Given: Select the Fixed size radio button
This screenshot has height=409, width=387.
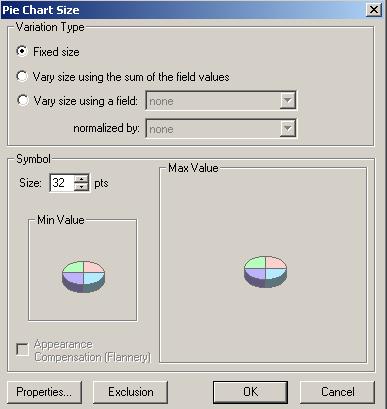Looking at the screenshot, I should click(x=22, y=52).
